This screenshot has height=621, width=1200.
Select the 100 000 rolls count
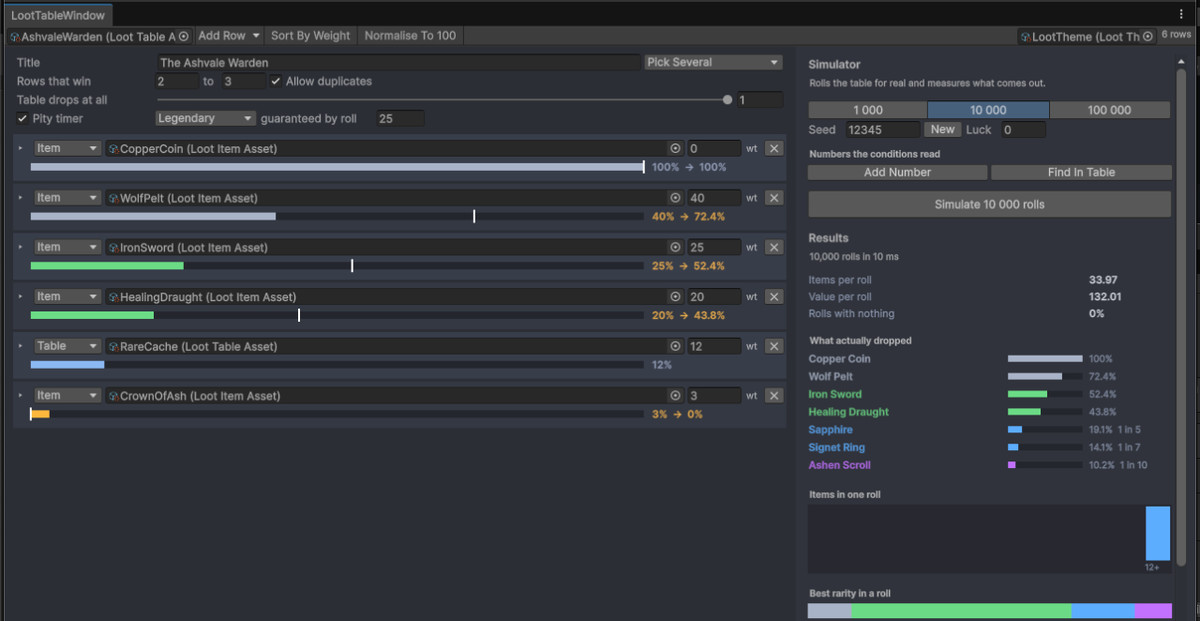pyautogui.click(x=1109, y=110)
